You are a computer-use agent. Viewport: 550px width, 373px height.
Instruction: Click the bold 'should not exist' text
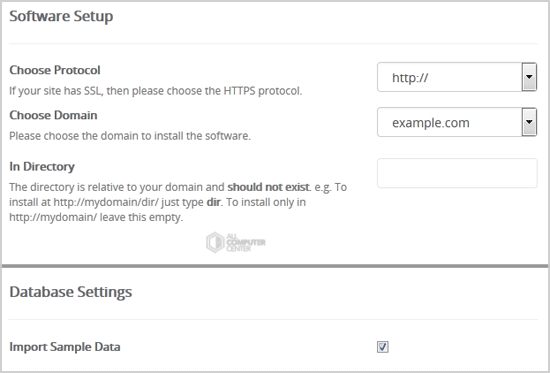268,187
